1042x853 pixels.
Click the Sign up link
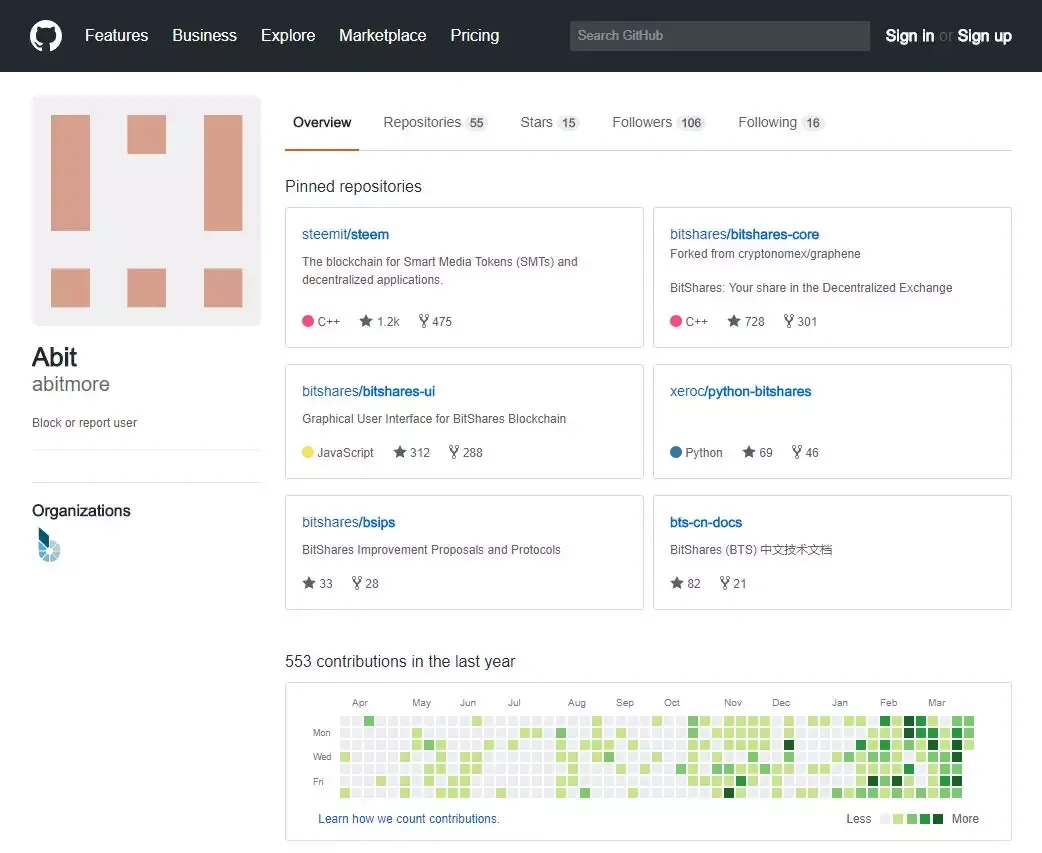click(984, 36)
